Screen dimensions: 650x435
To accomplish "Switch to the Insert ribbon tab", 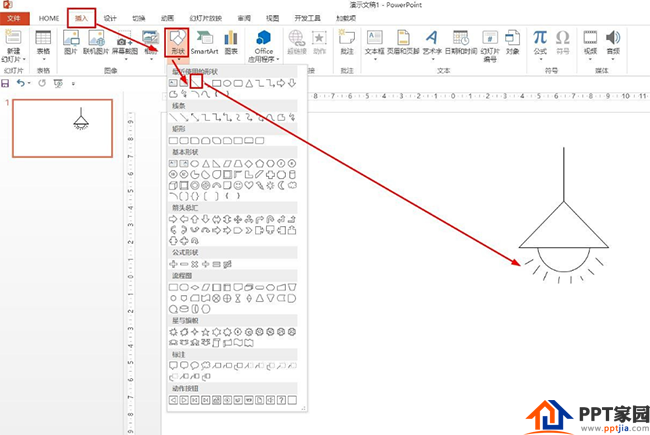I will 81,18.
